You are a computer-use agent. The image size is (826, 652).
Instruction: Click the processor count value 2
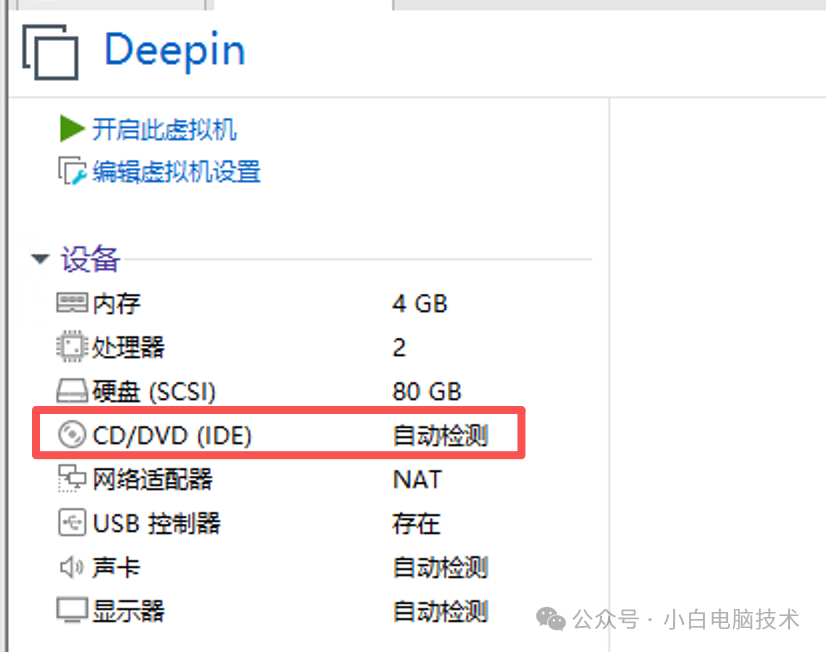[399, 348]
